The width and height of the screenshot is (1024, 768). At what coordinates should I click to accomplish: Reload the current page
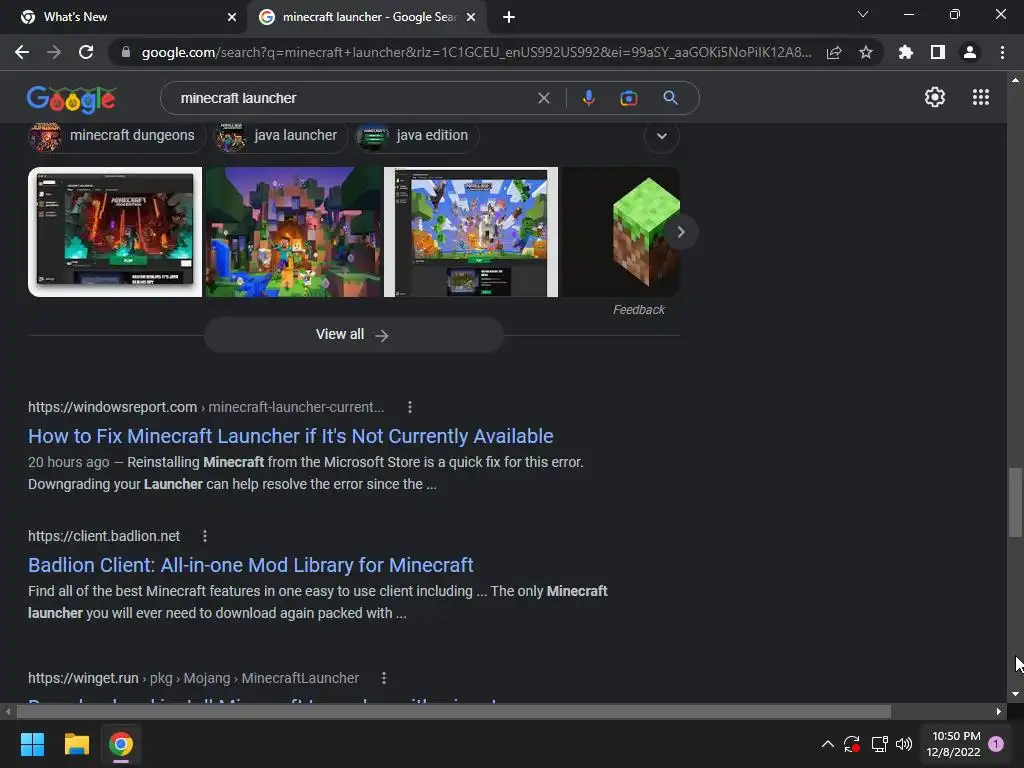click(x=86, y=52)
